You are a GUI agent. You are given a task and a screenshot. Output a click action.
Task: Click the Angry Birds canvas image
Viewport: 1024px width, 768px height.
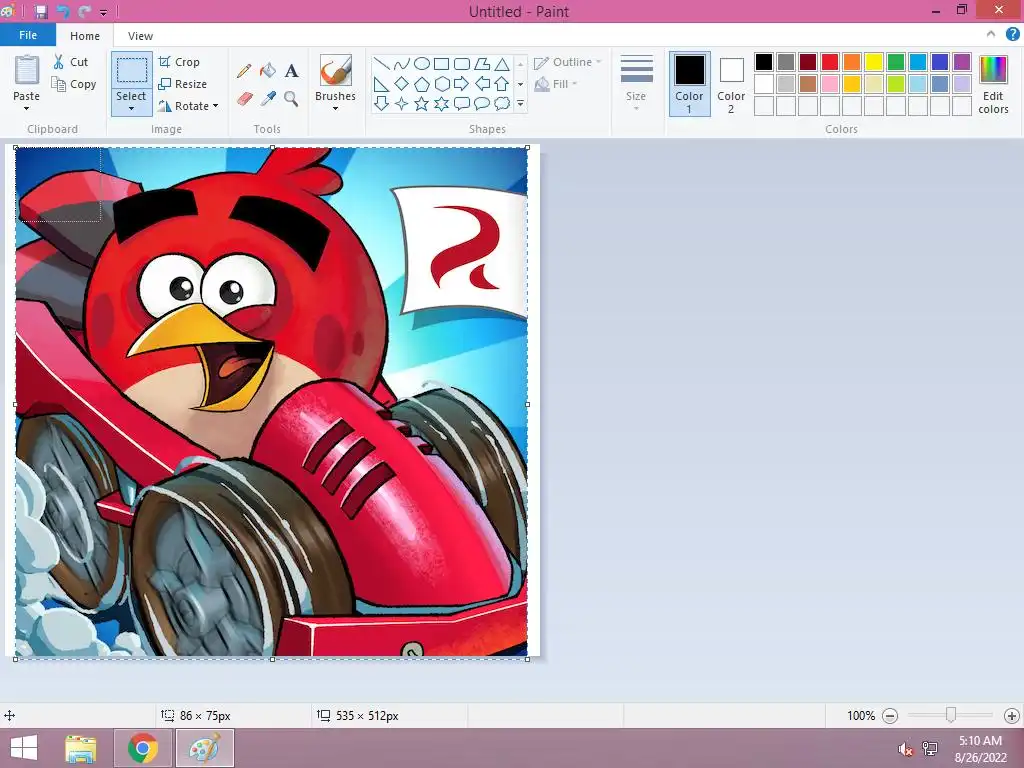272,402
